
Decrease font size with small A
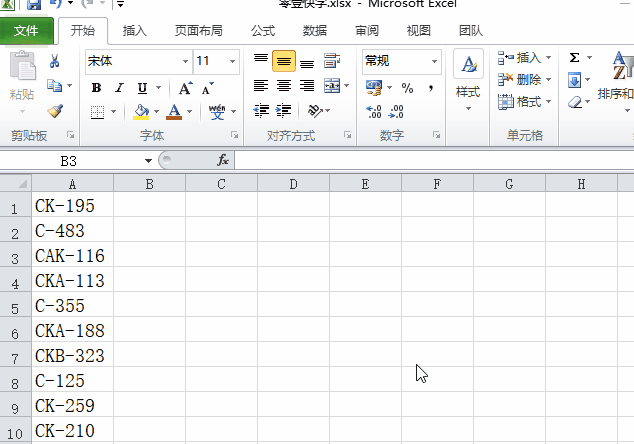pyautogui.click(x=207, y=88)
